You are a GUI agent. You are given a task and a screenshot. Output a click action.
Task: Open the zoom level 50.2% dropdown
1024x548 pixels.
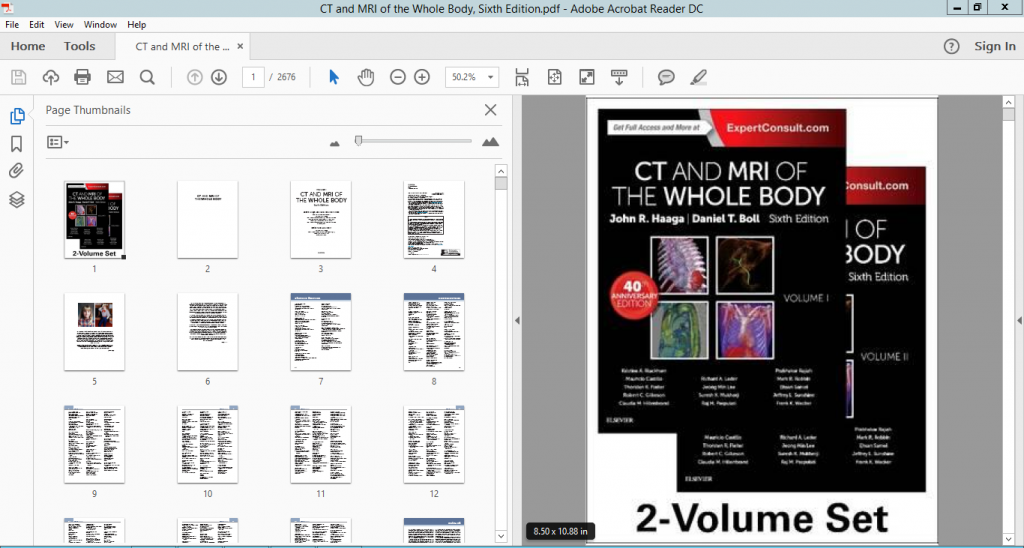click(x=472, y=77)
